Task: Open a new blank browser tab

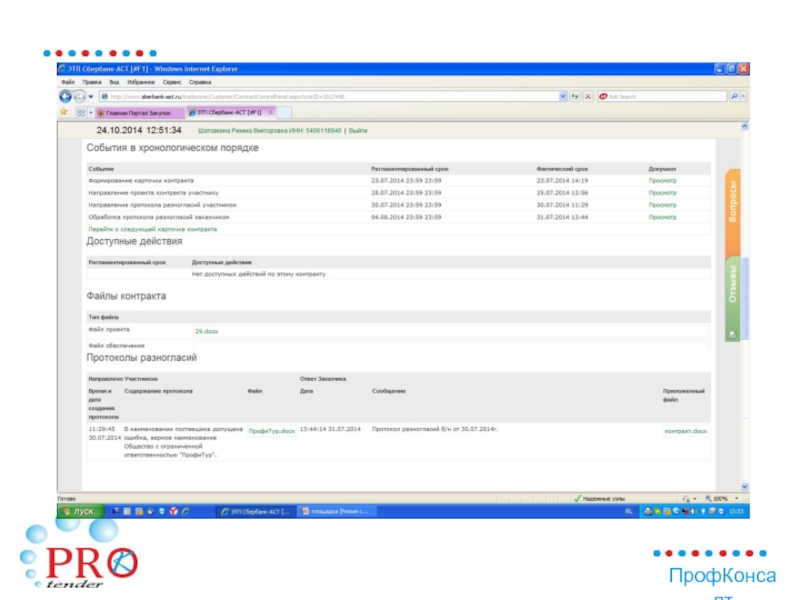Action: (284, 112)
